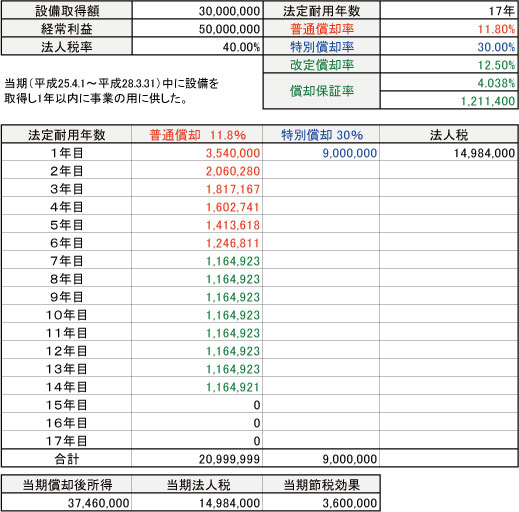Click the 法人税 column header
This screenshot has height=512, width=519.
click(x=449, y=135)
